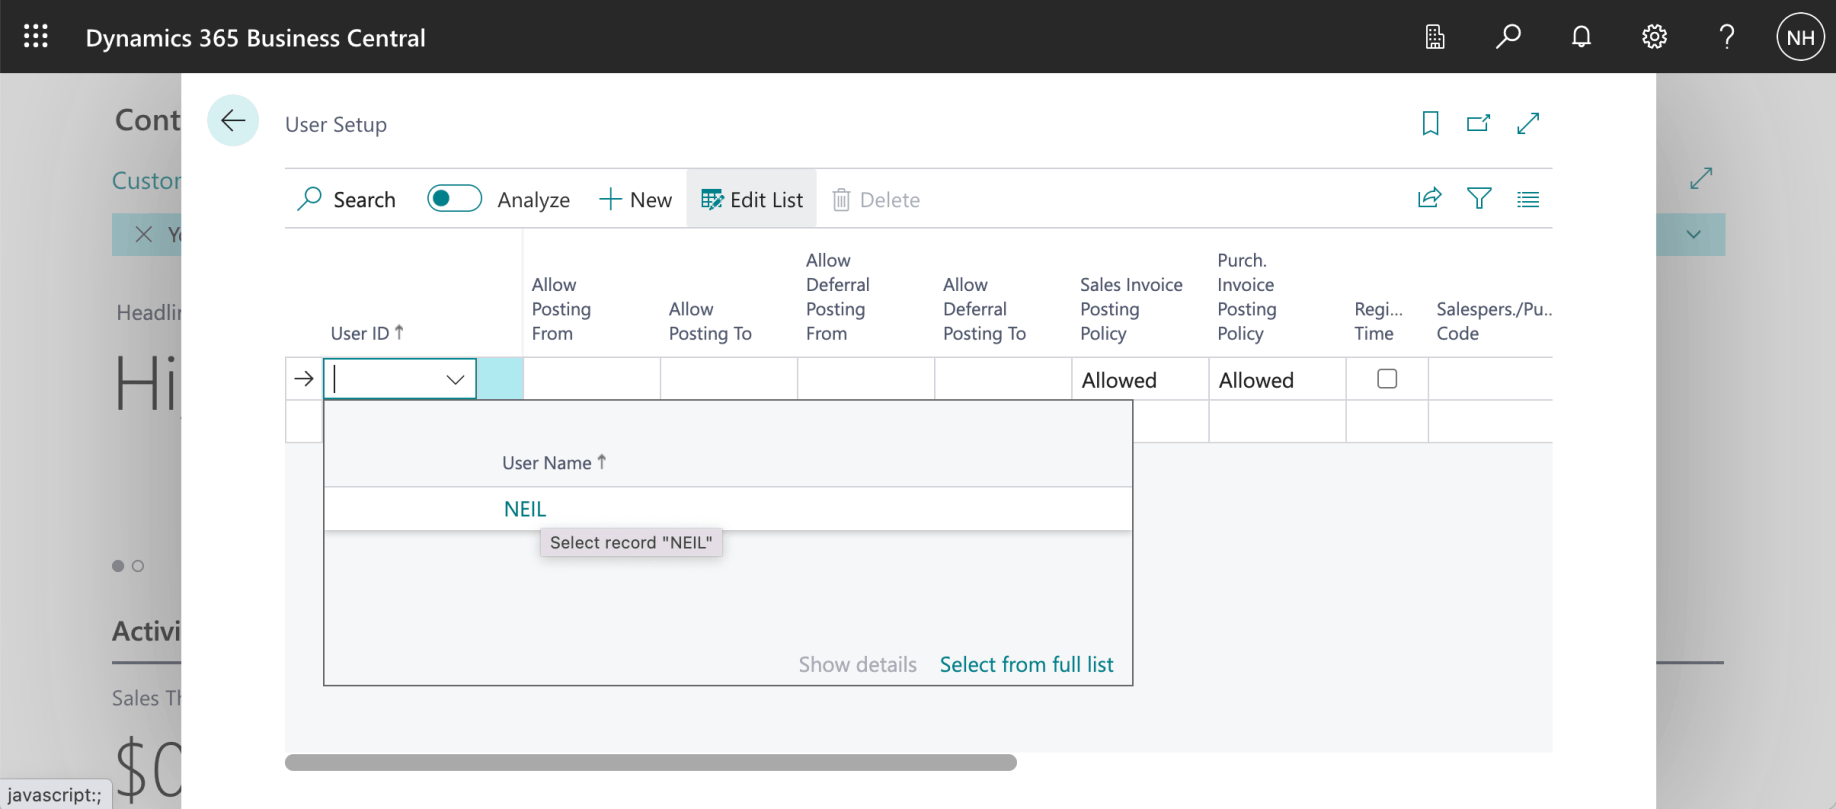Go back using the arrow button

(233, 121)
